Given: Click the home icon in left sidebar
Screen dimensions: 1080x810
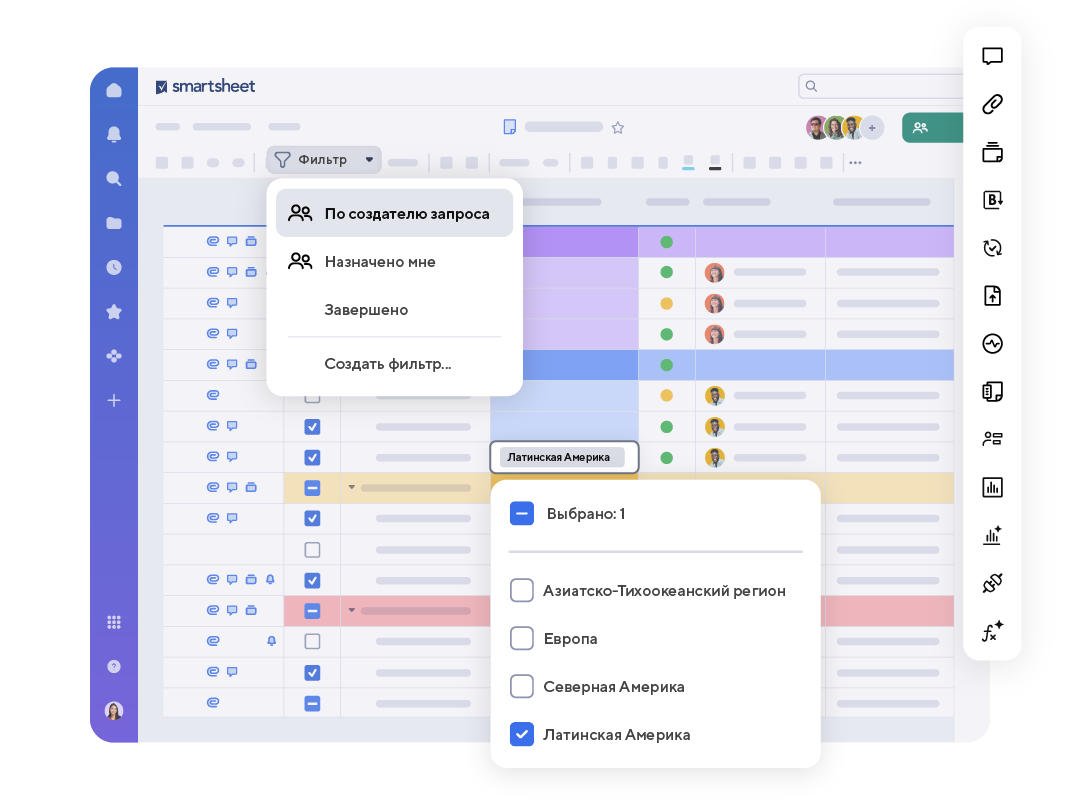Looking at the screenshot, I should [114, 91].
